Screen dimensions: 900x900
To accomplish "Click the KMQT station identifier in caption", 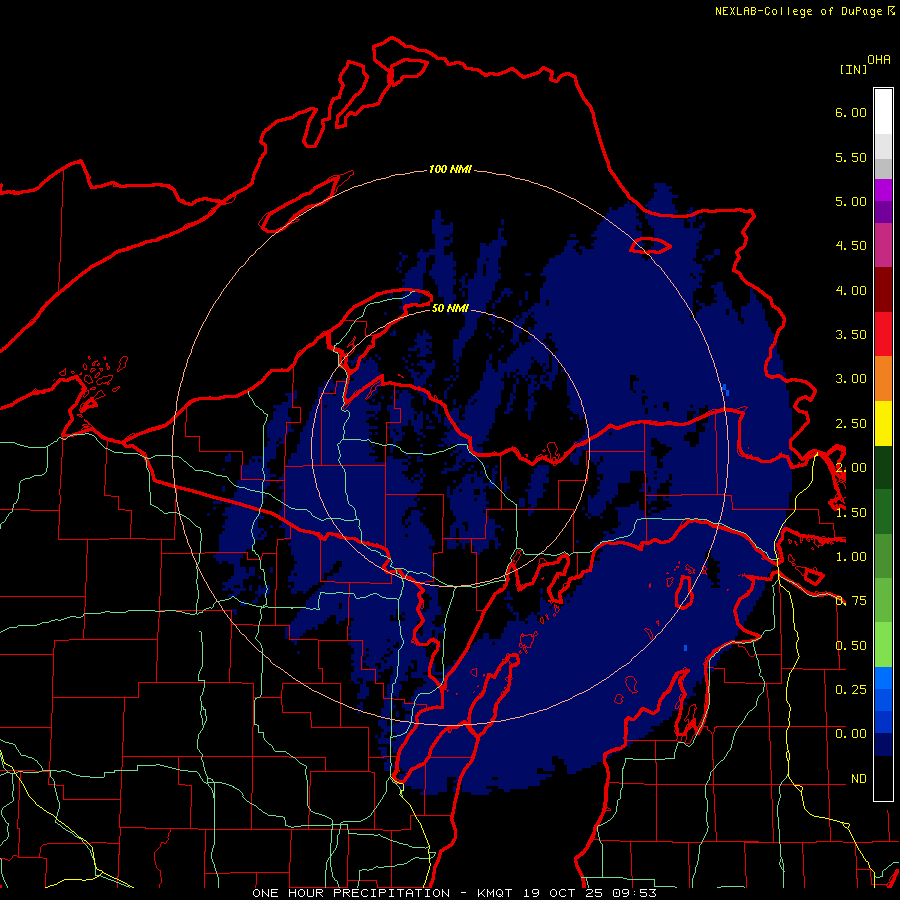I will point(494,893).
